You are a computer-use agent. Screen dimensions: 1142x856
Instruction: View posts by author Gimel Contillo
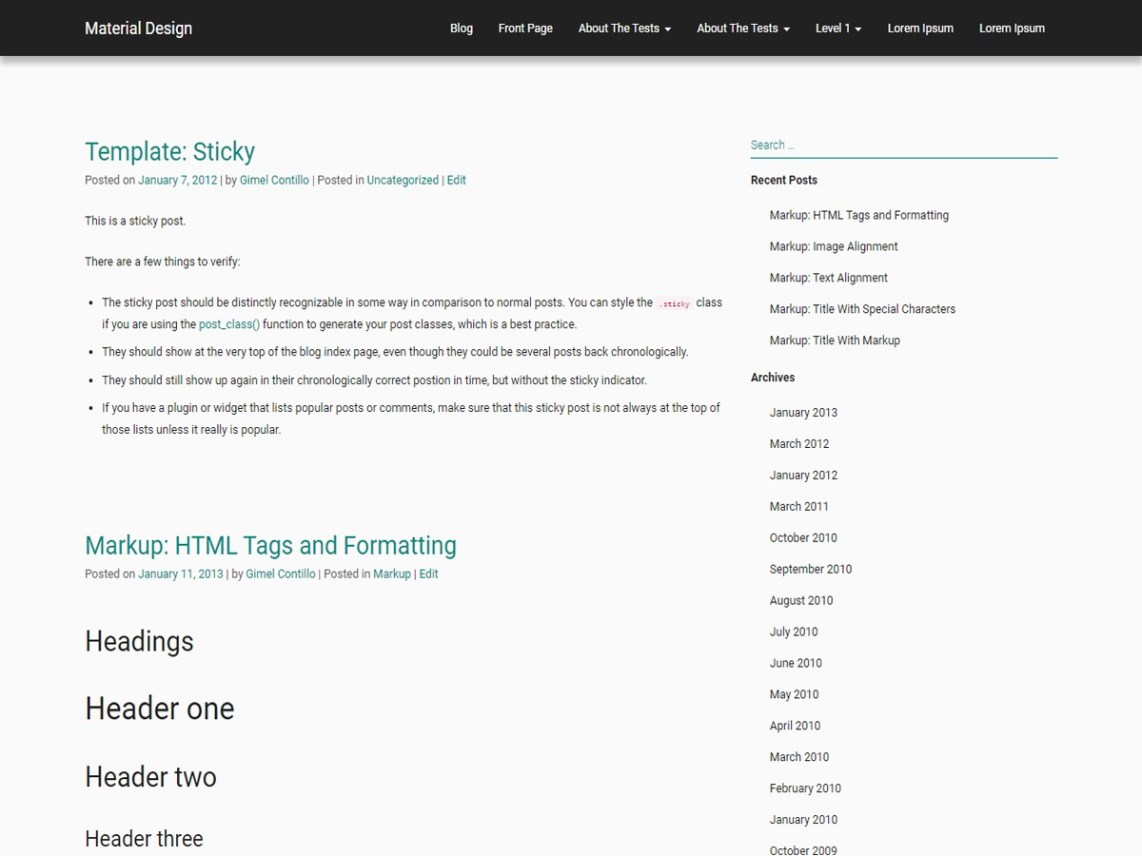[274, 180]
